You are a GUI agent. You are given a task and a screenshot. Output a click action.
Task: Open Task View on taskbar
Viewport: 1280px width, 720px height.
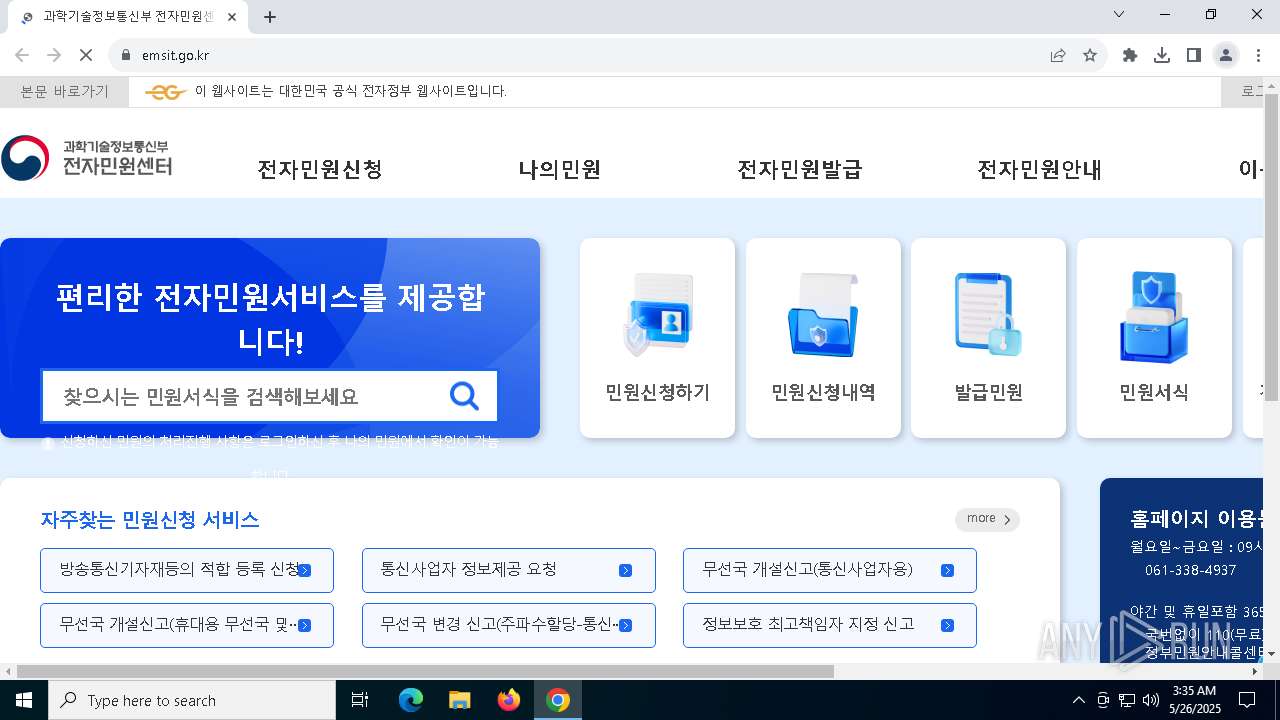pos(360,700)
